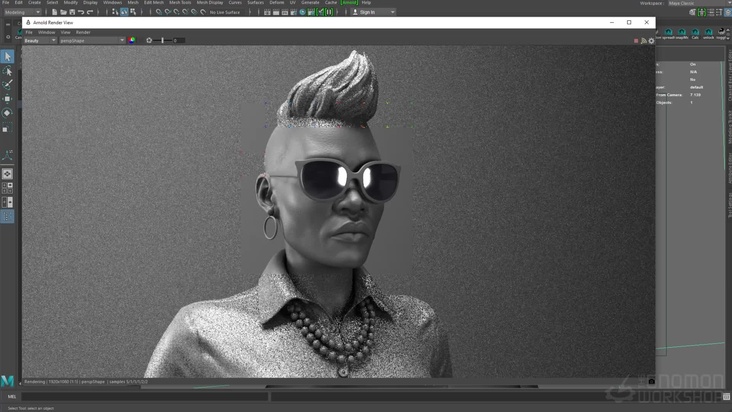732x412 pixels.
Task: Click Select by object type icon
Action: 124,12
